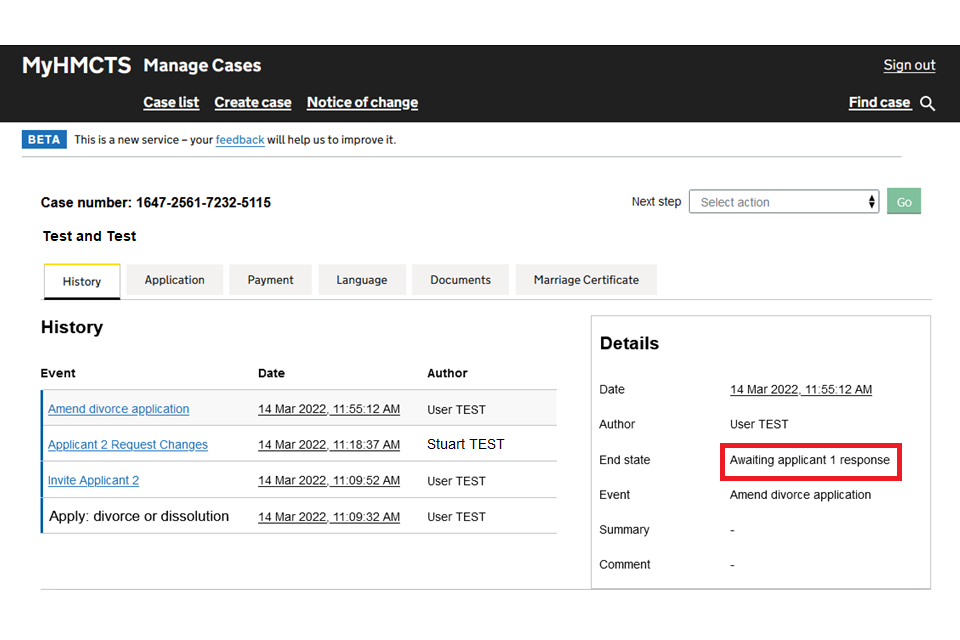
Task: Open the Payment tab
Action: pyautogui.click(x=270, y=280)
